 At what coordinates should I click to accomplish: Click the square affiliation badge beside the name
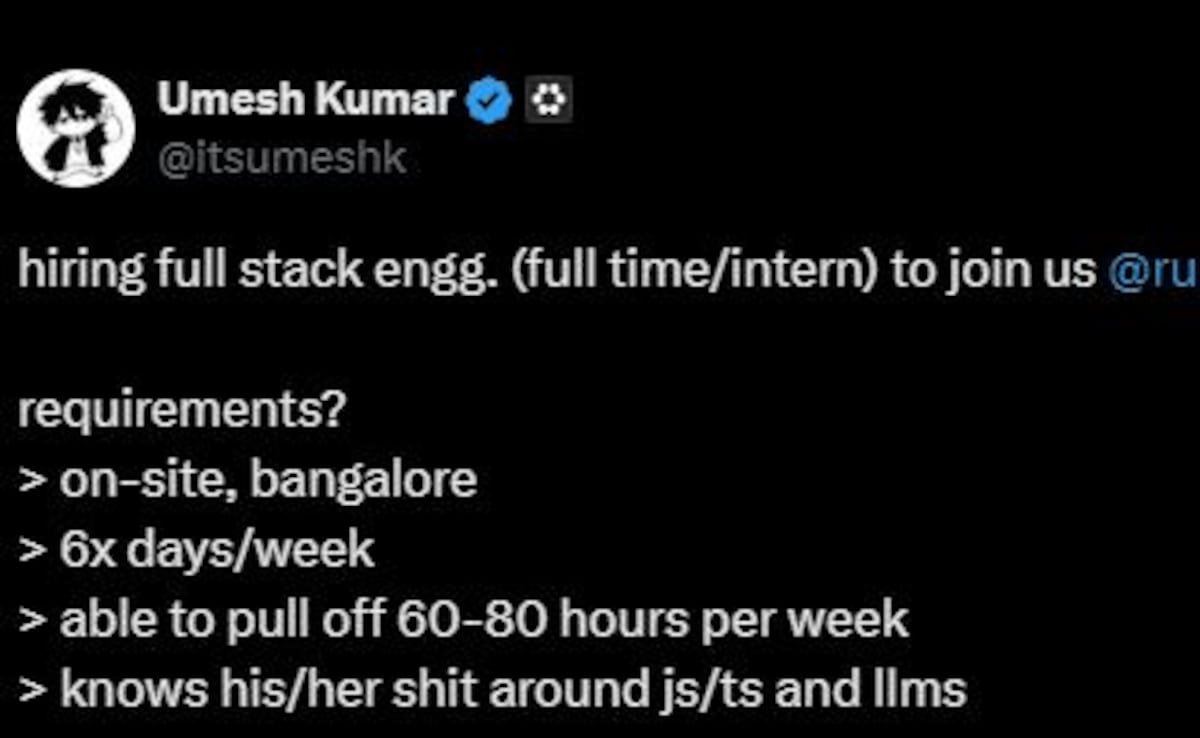point(553,101)
